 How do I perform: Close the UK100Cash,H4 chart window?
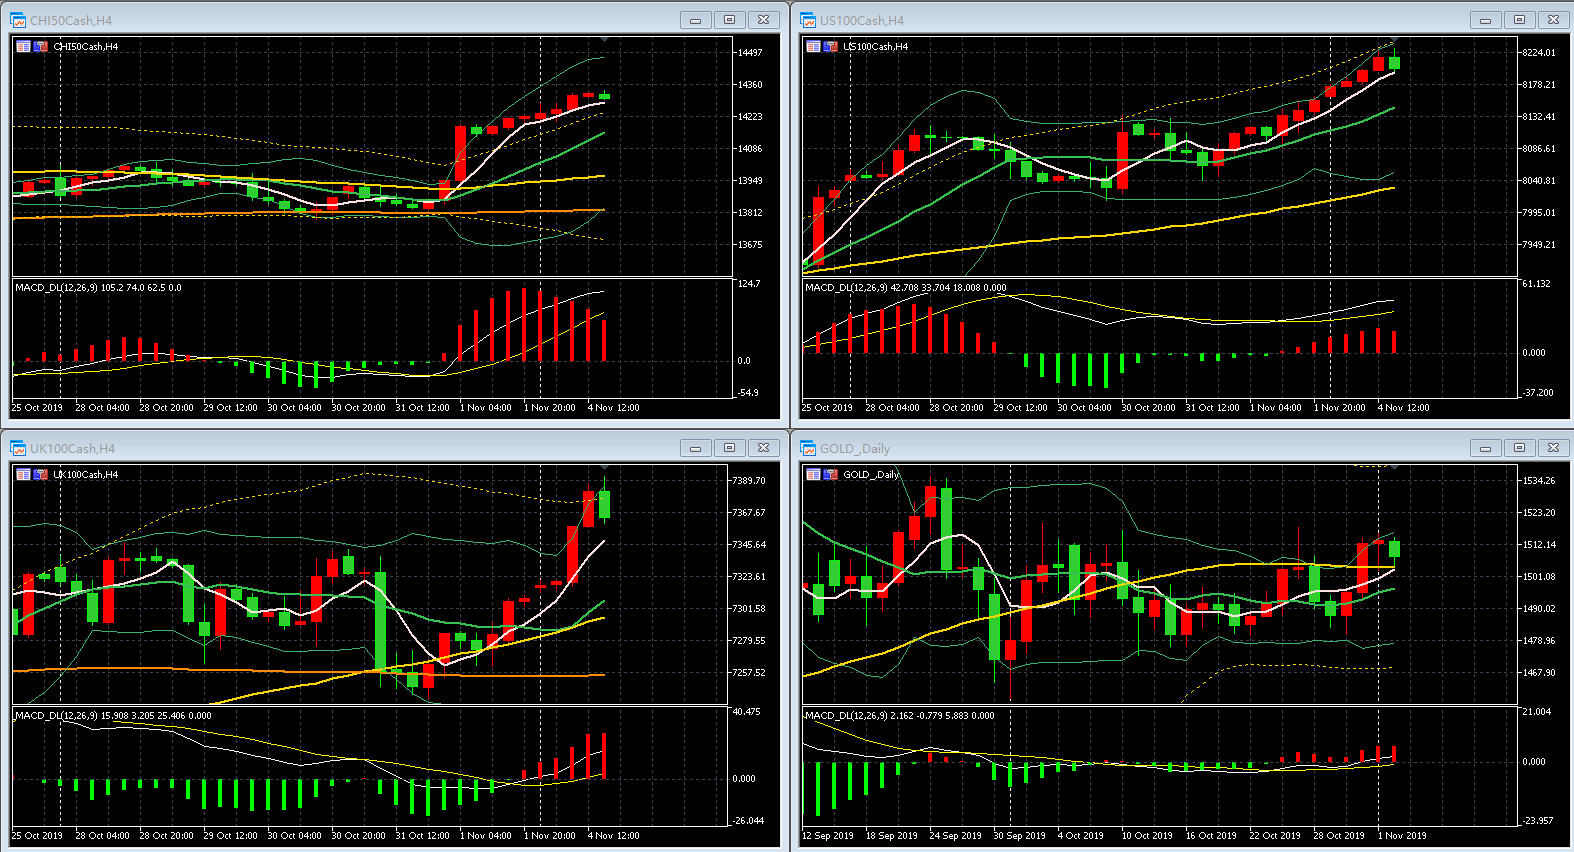[763, 448]
